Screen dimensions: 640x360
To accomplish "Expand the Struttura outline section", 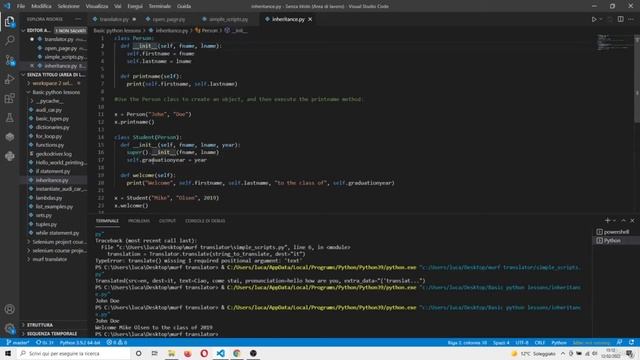I will (x=53, y=325).
